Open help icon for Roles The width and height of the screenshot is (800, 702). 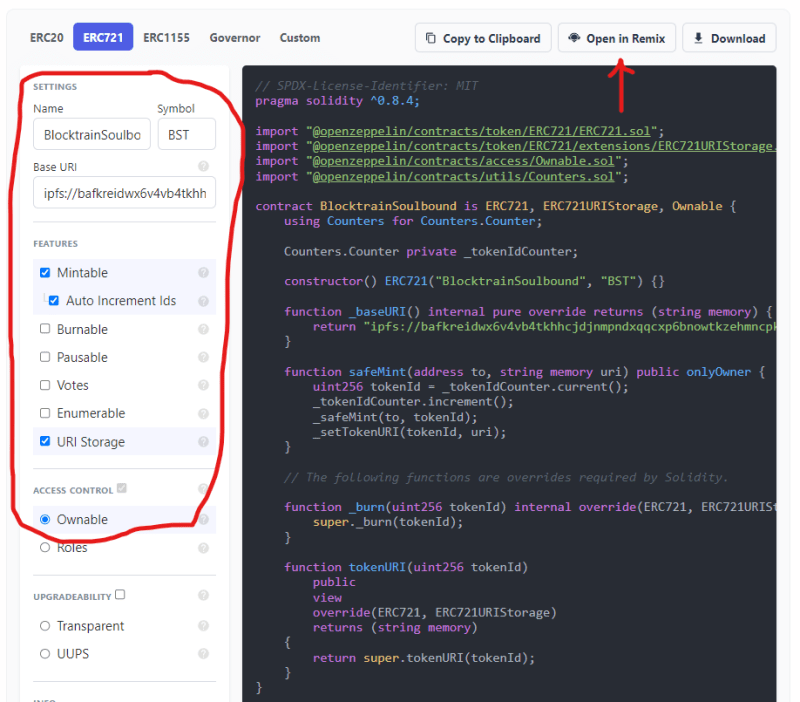(203, 548)
